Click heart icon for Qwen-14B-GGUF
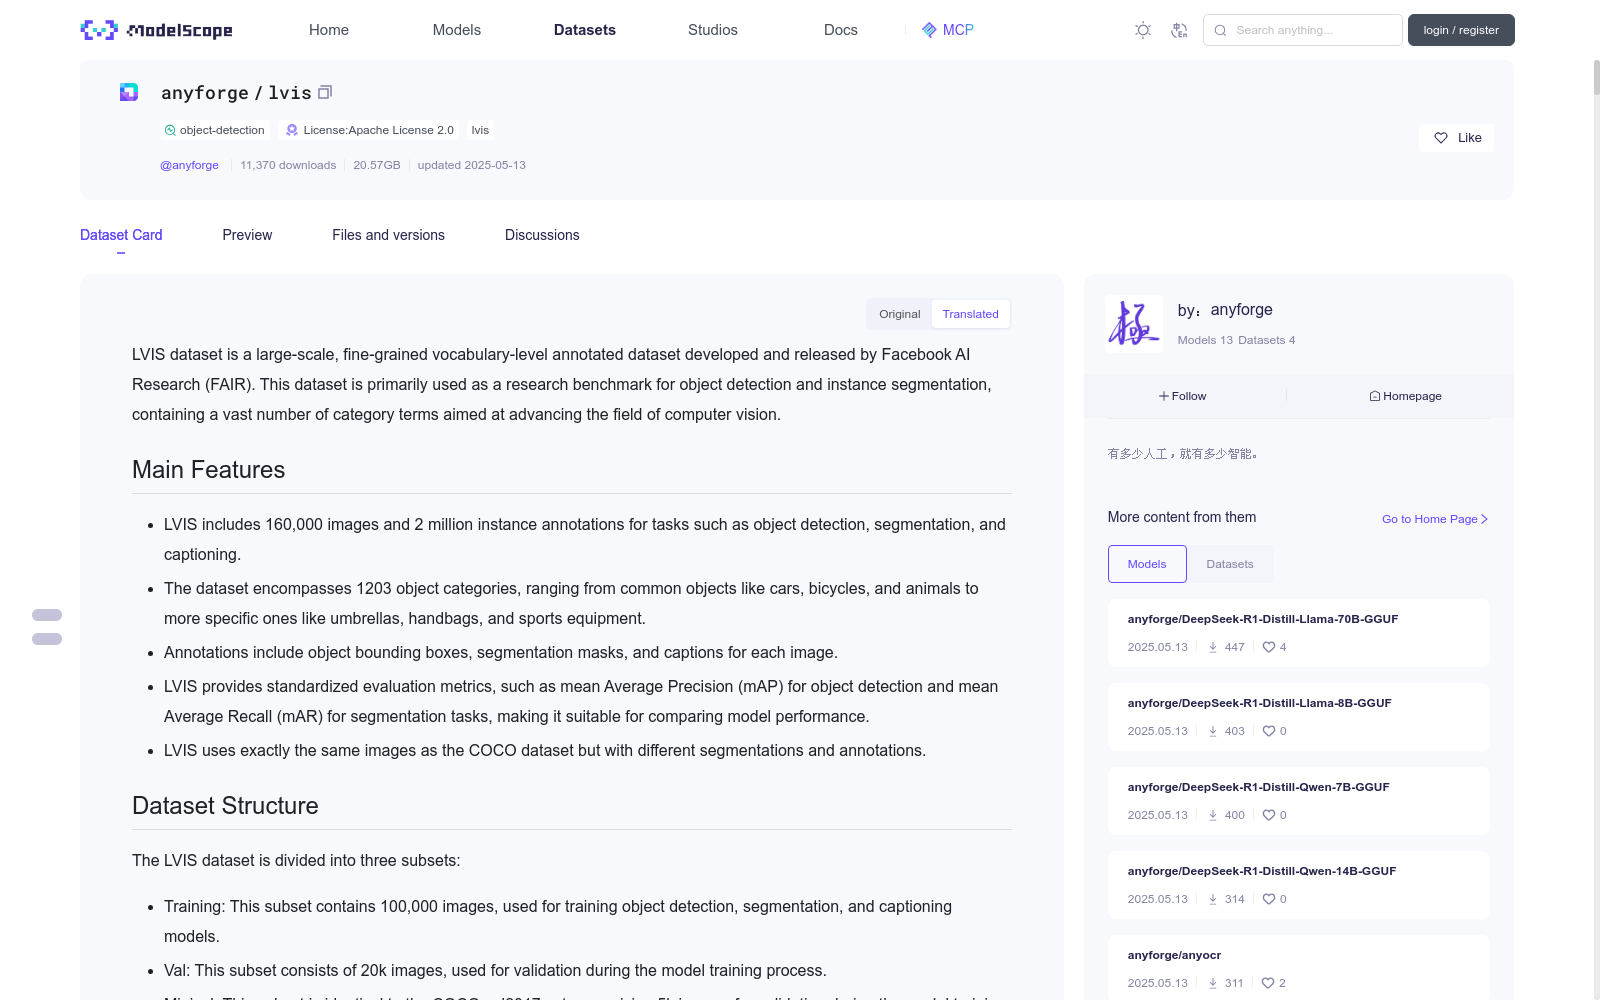 (x=1269, y=899)
